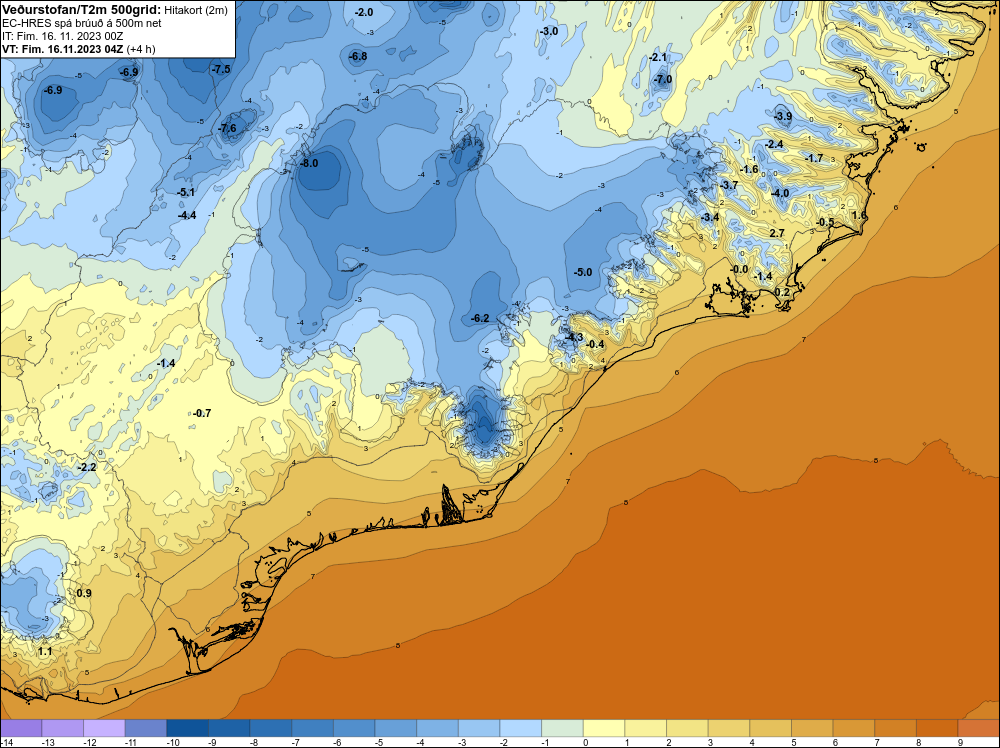Click the map title 'Veðurstofan/T2m 500grid:'
Image resolution: width=1000 pixels, height=748 pixels.
point(81,10)
